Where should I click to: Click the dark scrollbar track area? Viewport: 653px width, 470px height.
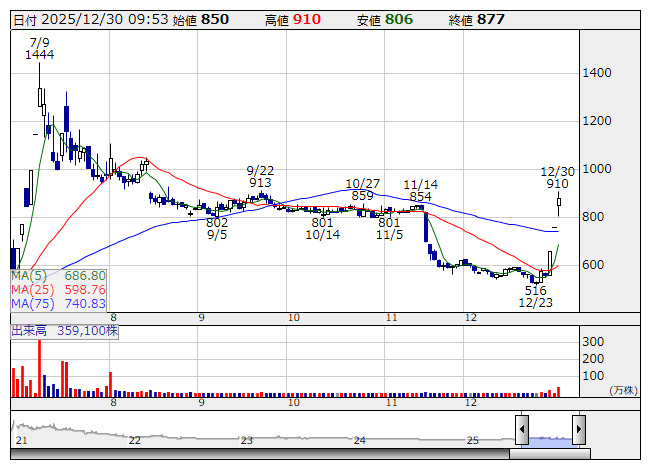(x=260, y=453)
